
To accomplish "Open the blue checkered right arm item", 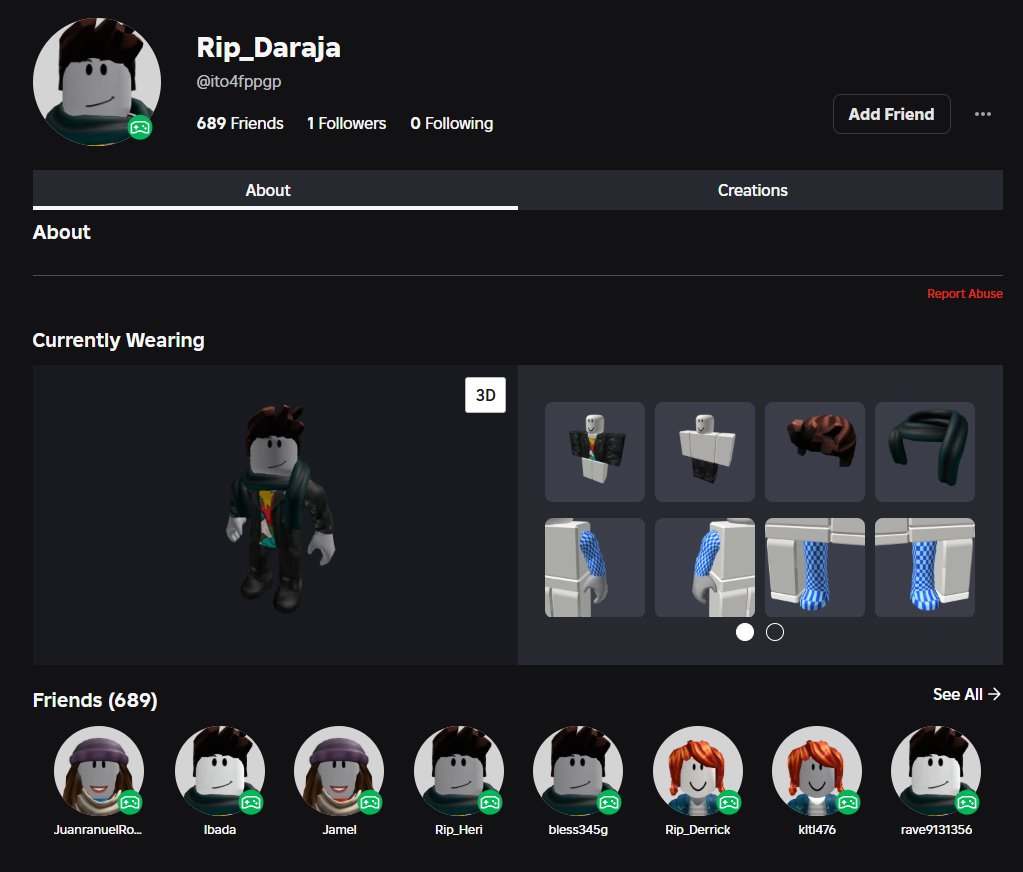I will (705, 567).
